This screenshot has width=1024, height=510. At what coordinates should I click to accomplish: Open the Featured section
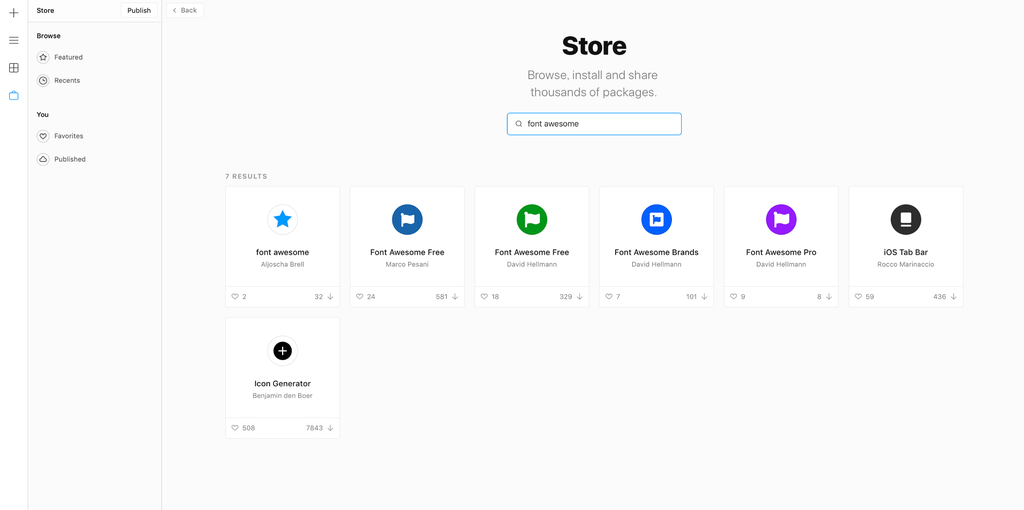point(68,57)
